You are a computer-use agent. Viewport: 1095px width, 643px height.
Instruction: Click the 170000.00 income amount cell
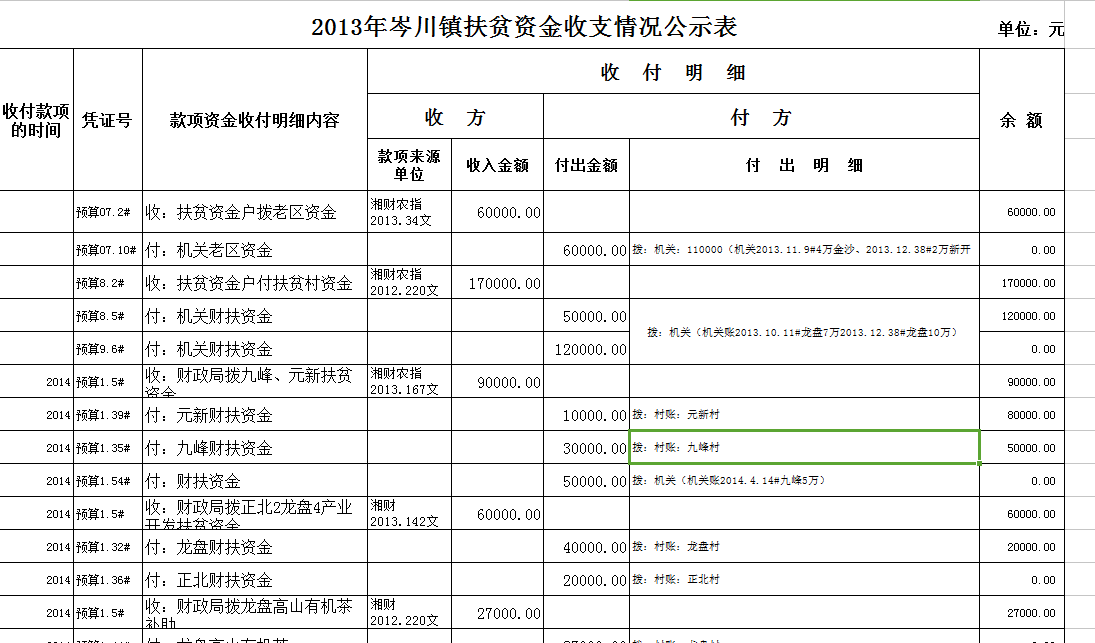click(x=497, y=283)
